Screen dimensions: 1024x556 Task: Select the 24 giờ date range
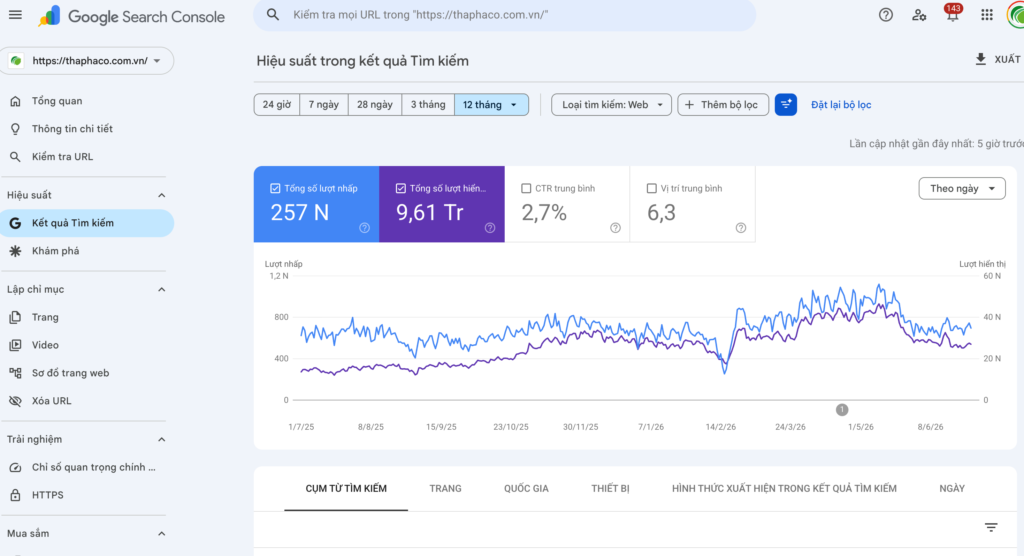click(x=277, y=105)
